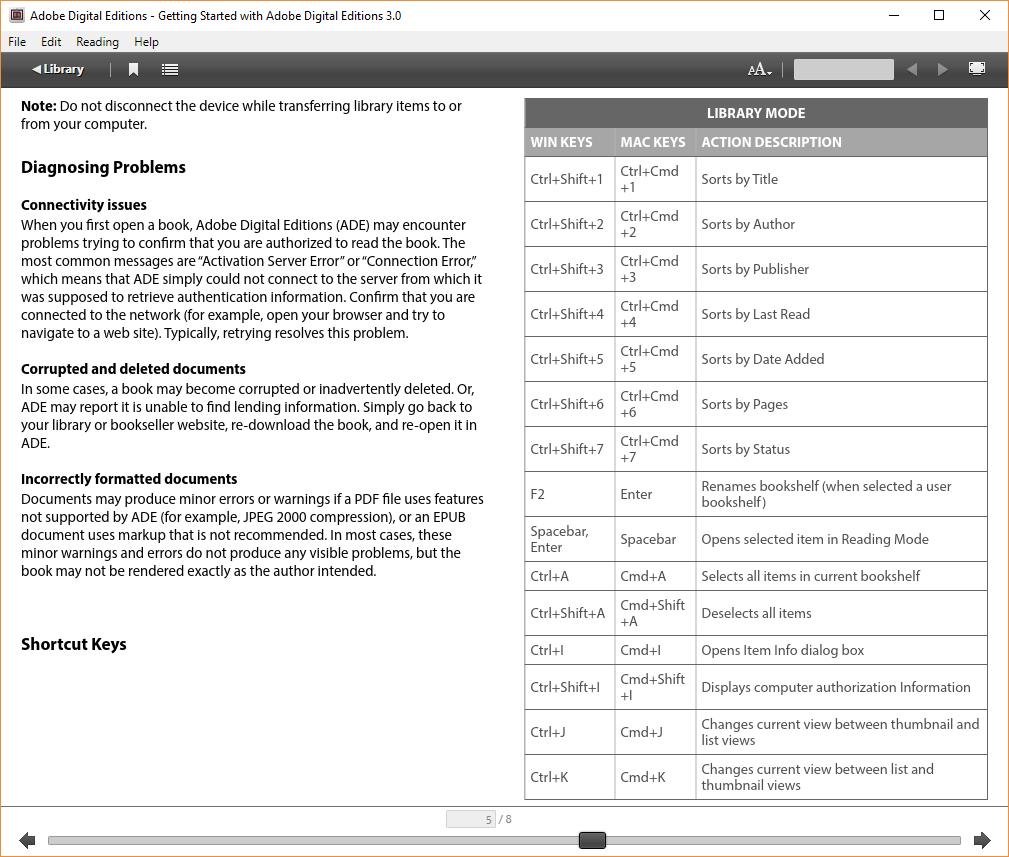
Task: Click Opens selected item in Reading Mode cell
Action: click(842, 540)
